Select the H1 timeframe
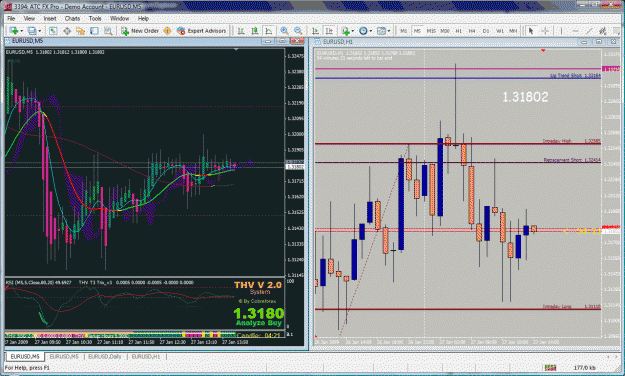 [459, 31]
